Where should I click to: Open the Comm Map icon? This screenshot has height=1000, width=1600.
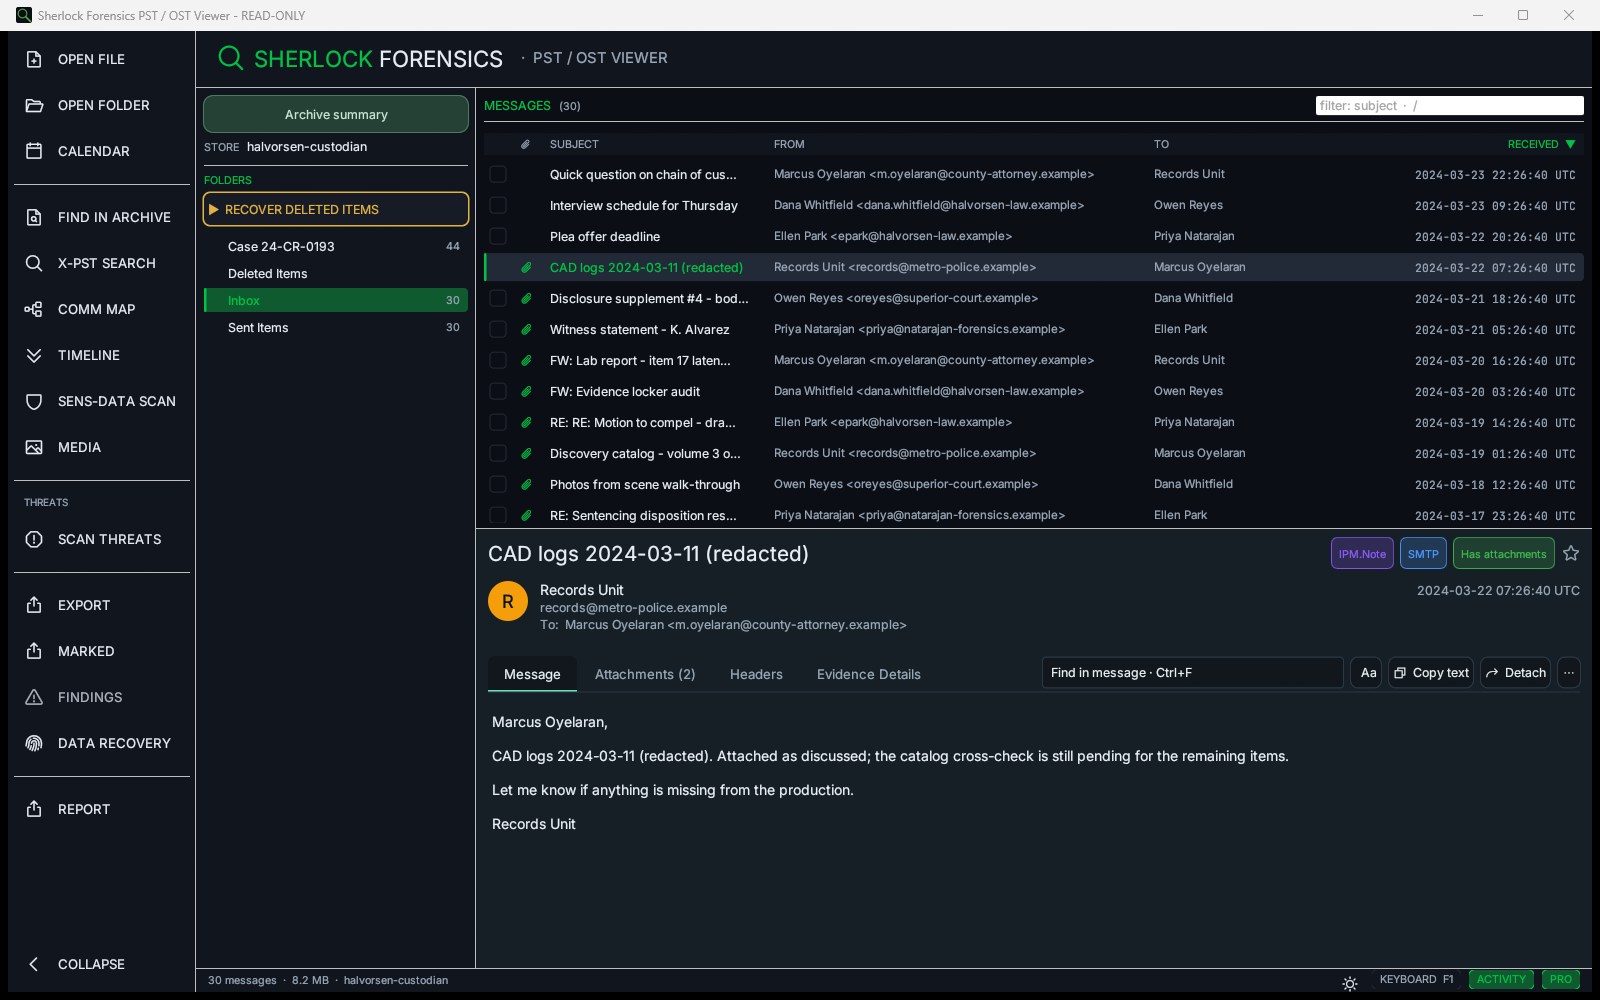tap(34, 309)
